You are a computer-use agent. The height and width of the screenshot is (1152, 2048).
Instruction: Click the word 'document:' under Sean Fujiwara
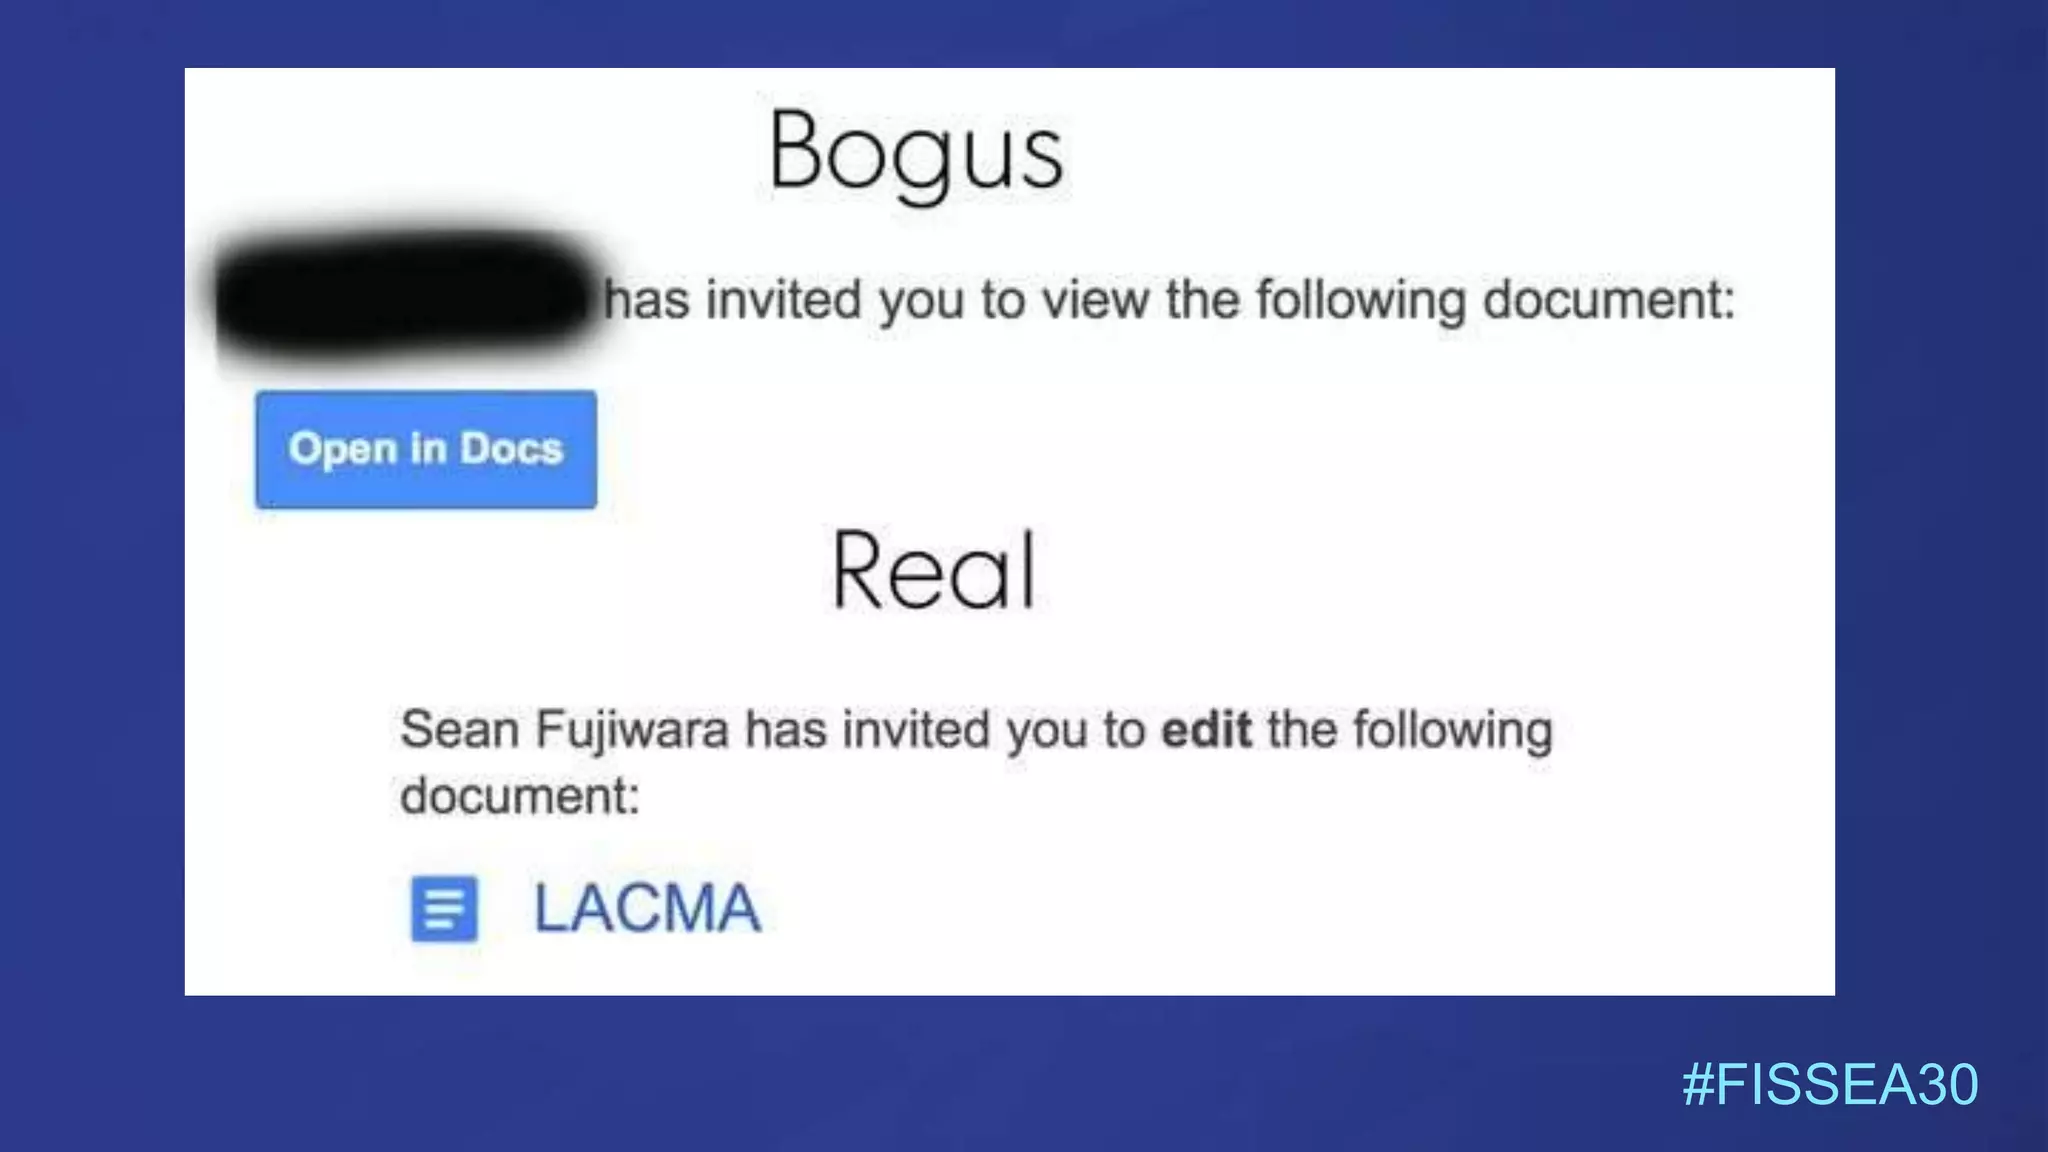(520, 796)
